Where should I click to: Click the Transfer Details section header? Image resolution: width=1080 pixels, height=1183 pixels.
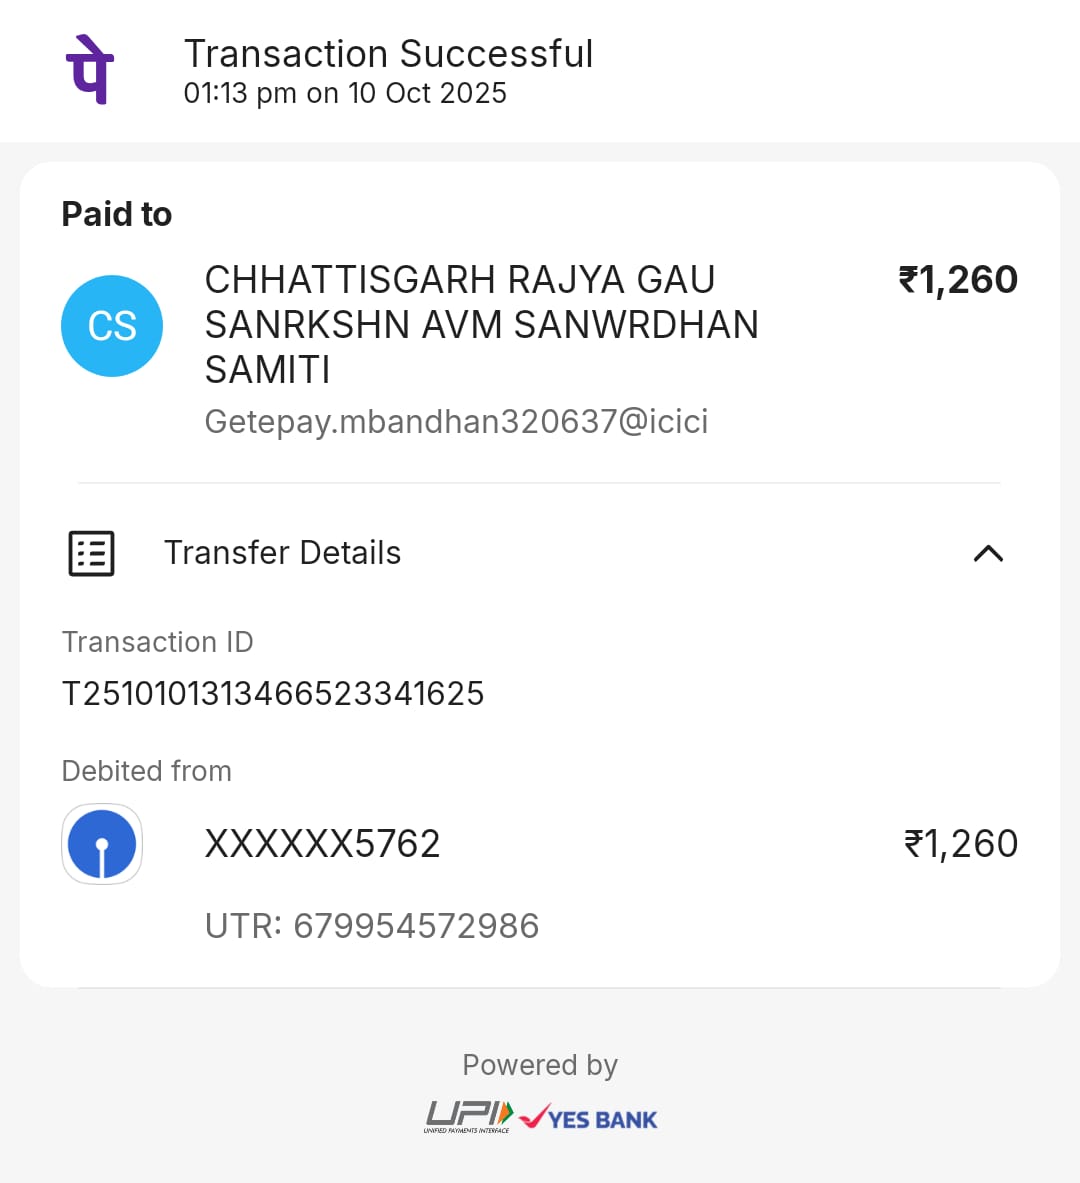click(282, 553)
